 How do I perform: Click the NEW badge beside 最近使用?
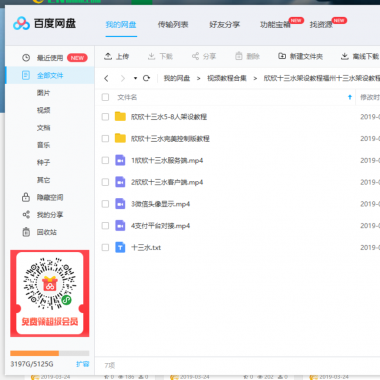point(77,58)
